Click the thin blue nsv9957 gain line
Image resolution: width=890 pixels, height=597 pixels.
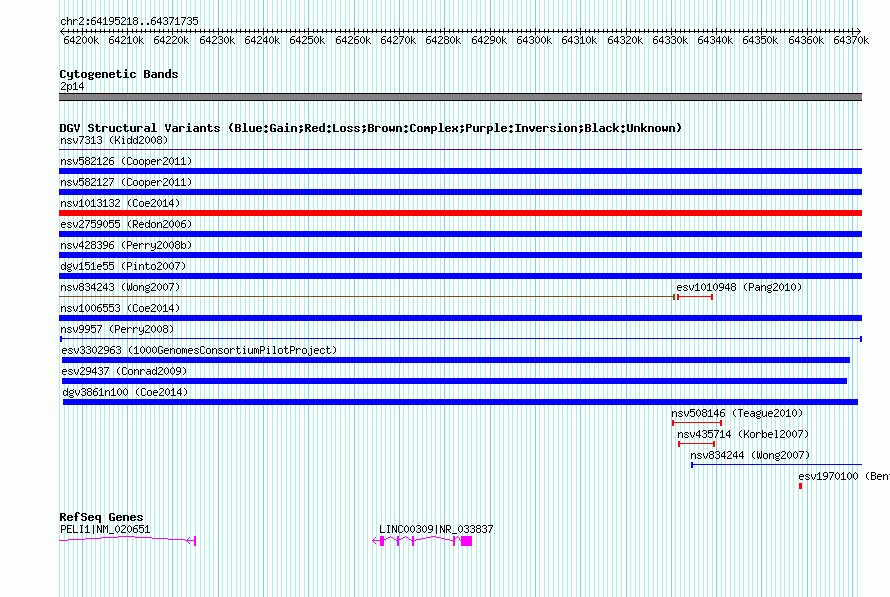click(461, 339)
